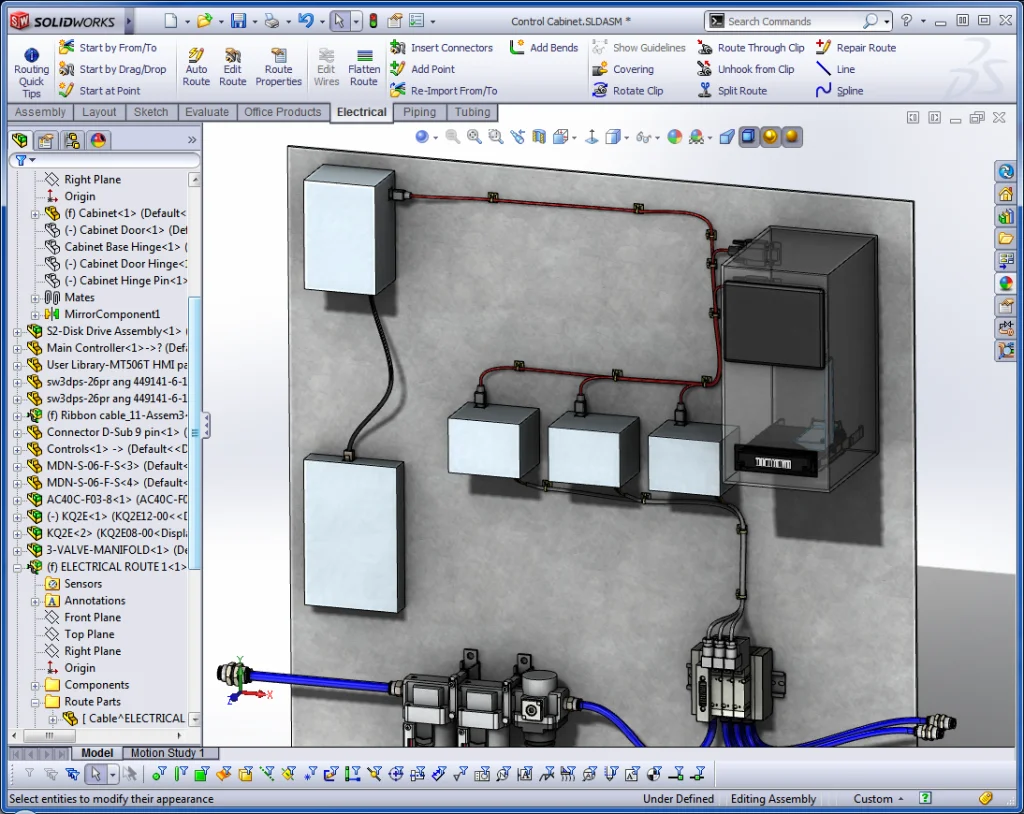1024x814 pixels.
Task: Click the Repair Route command
Action: click(865, 47)
